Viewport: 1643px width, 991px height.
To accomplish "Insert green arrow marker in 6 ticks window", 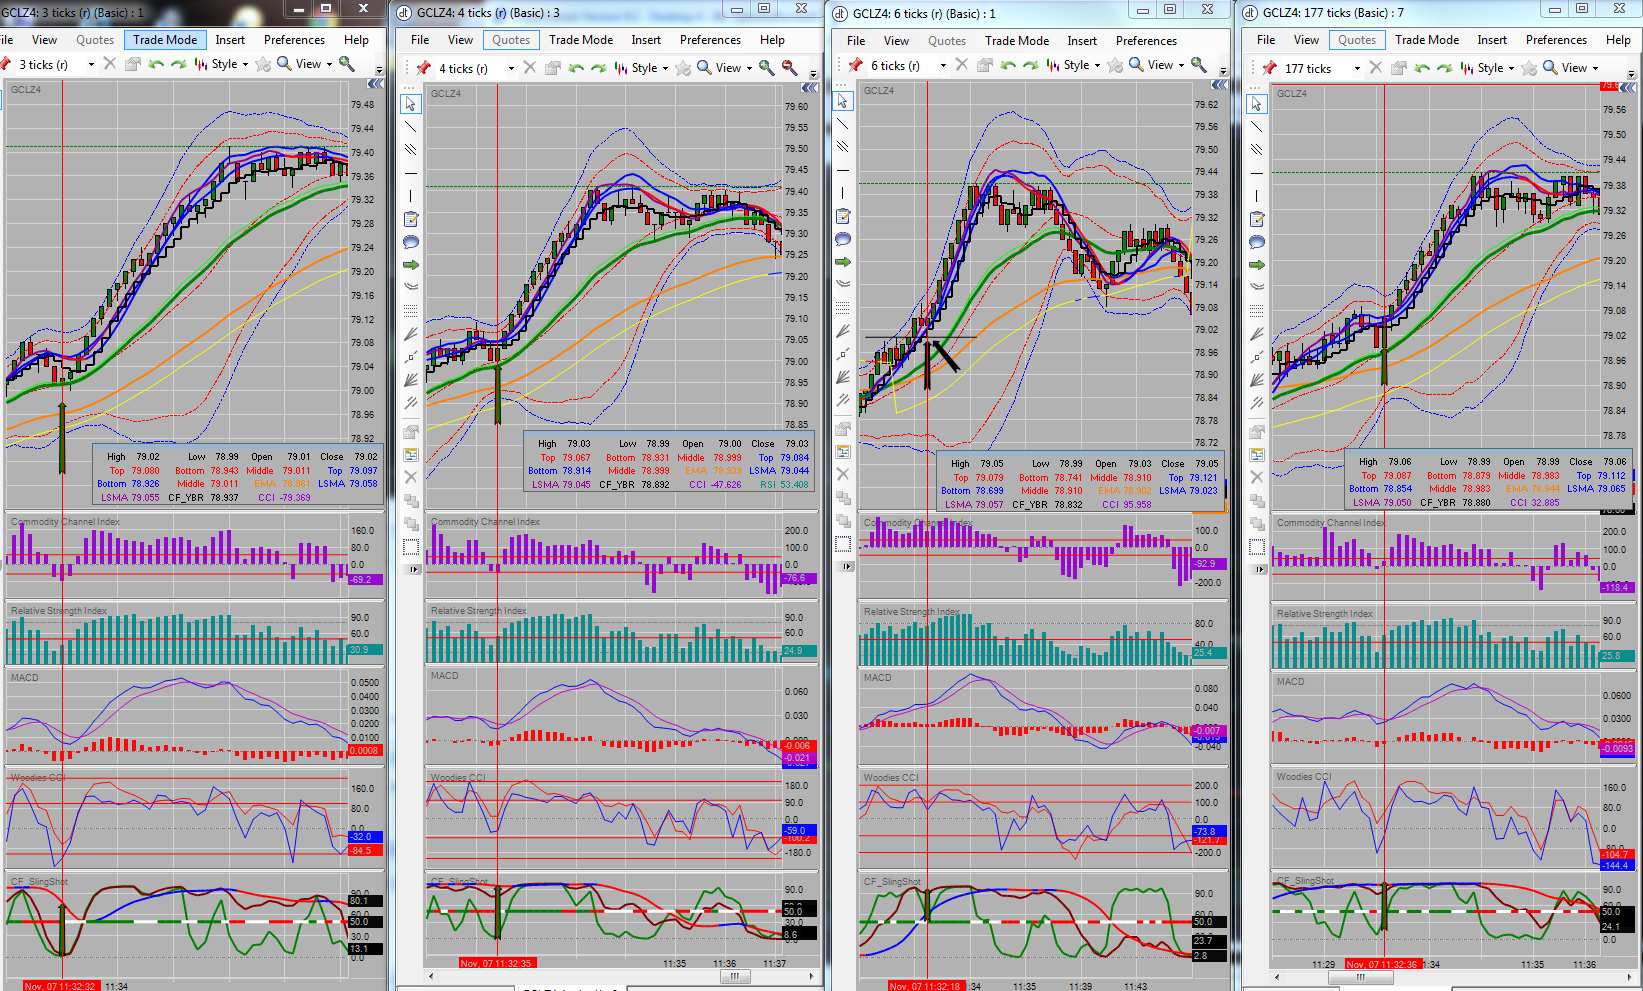I will (x=842, y=262).
